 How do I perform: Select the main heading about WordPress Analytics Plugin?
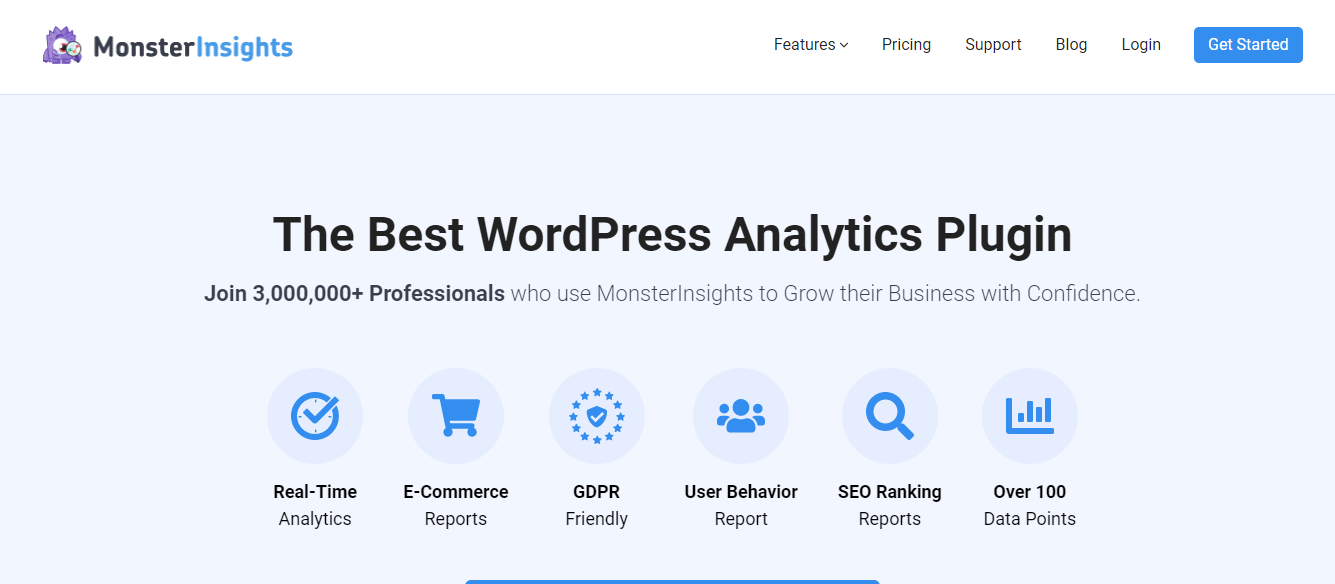tap(672, 234)
